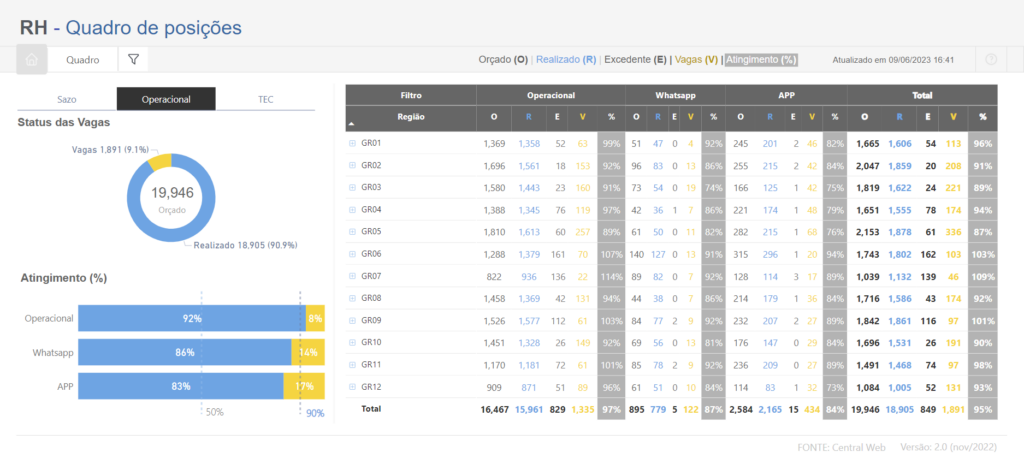
Task: Click the Operacional 8% yellow bar
Action: [x=315, y=318]
